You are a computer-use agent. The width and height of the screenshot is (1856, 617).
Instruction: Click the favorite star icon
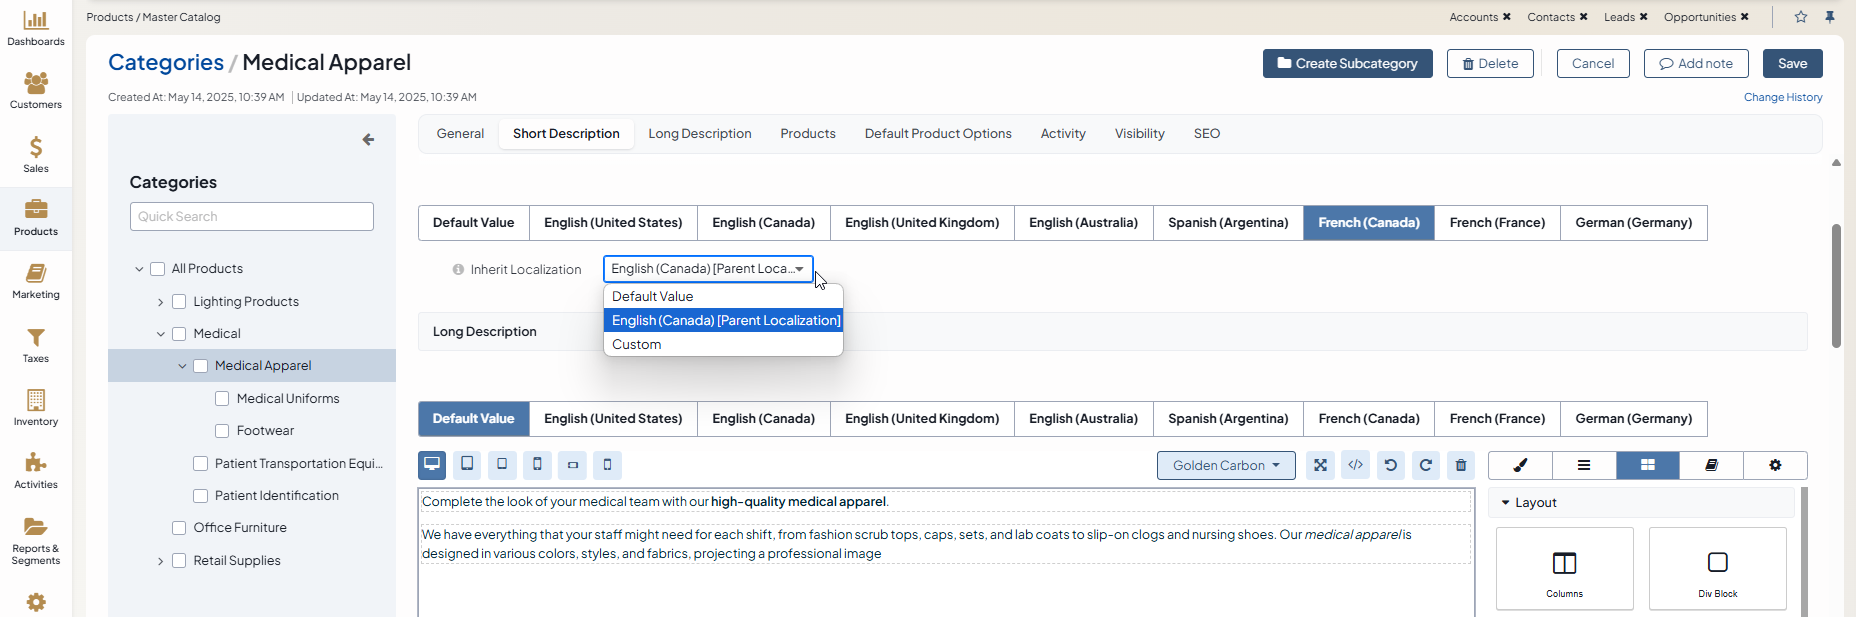pyautogui.click(x=1800, y=17)
